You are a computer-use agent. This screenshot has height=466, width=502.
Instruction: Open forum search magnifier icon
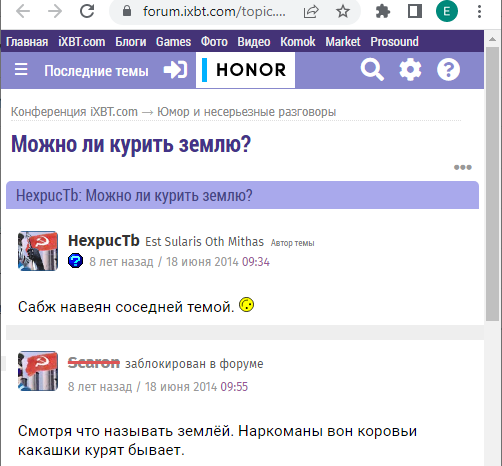click(x=372, y=70)
